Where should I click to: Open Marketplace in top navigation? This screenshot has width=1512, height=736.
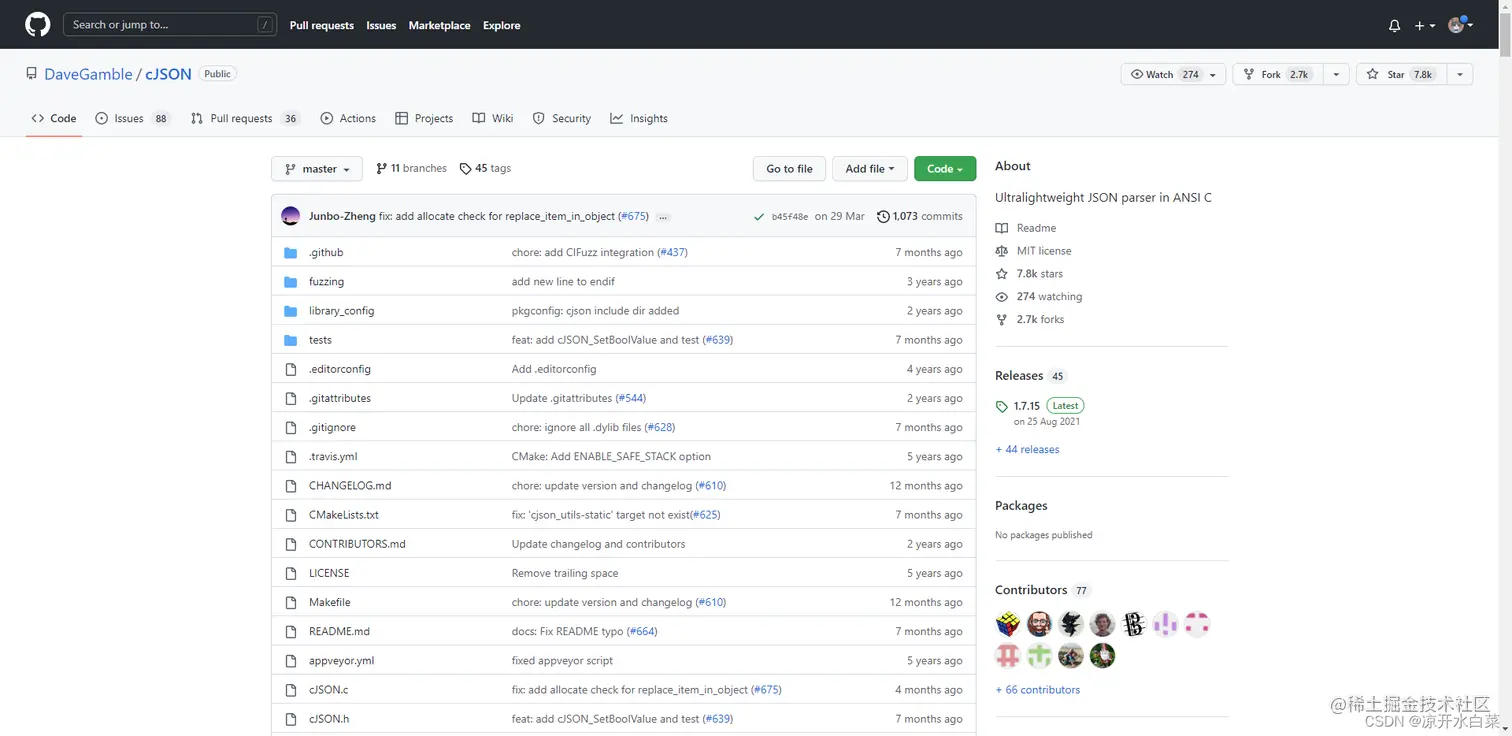point(439,25)
